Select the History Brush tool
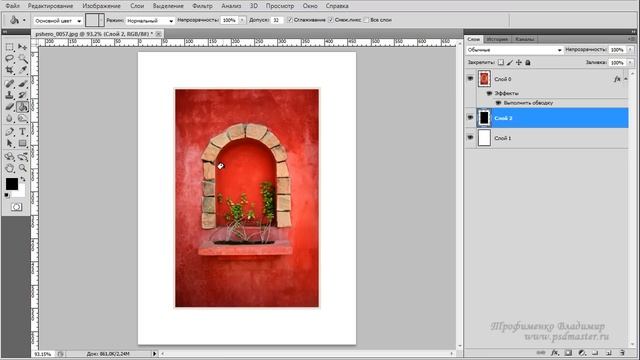 tap(22, 95)
